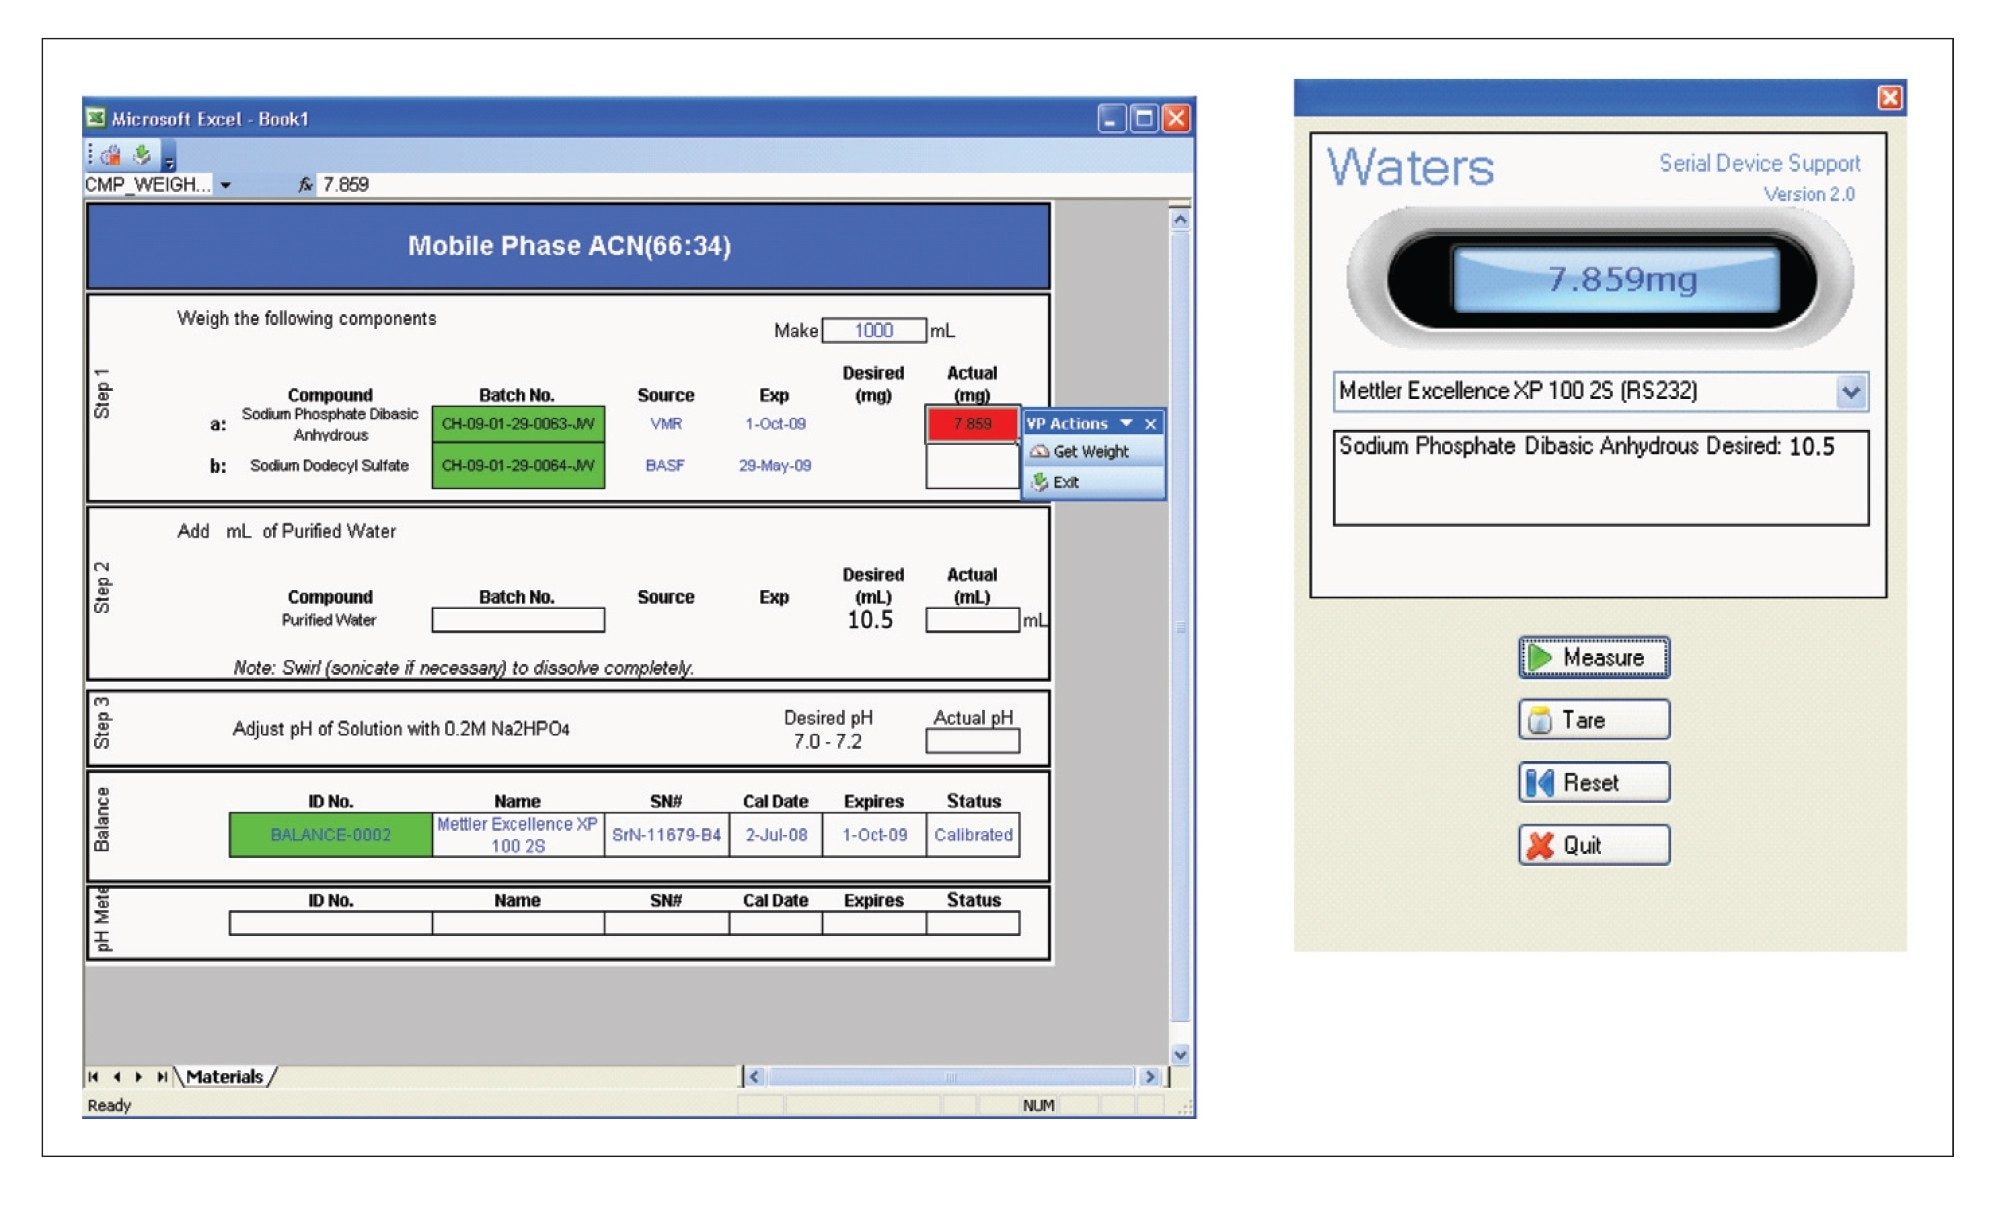This screenshot has width=2000, height=1207.
Task: Click the Reset button
Action: (1594, 783)
